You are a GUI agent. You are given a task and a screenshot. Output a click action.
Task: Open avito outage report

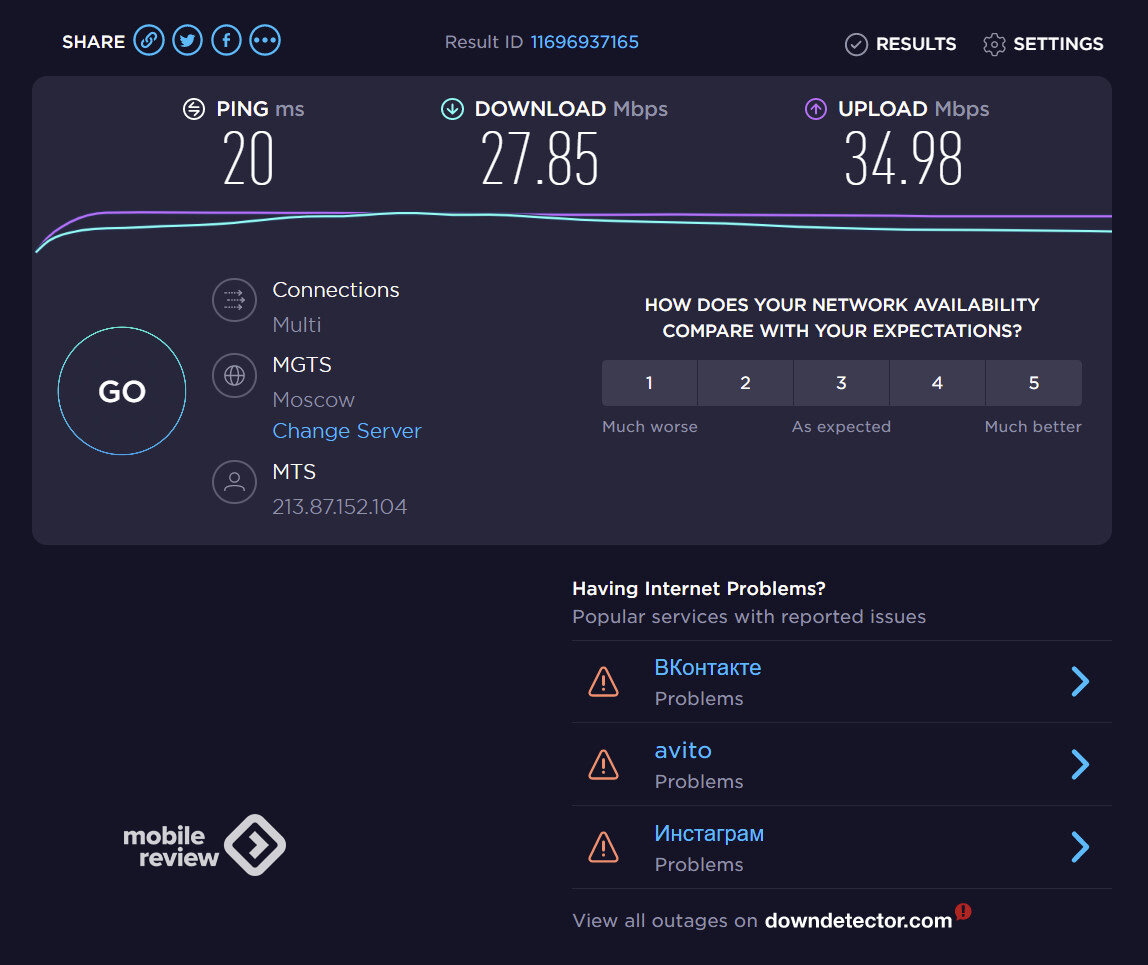coord(683,750)
